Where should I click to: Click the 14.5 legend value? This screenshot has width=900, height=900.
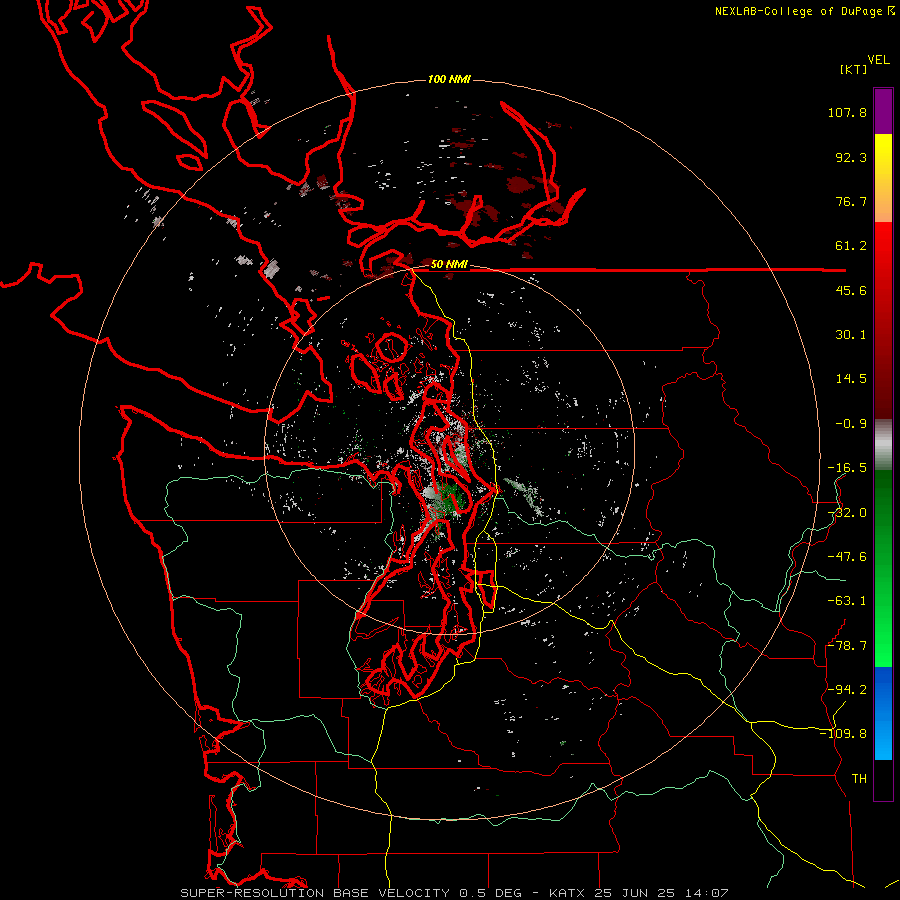click(x=851, y=379)
